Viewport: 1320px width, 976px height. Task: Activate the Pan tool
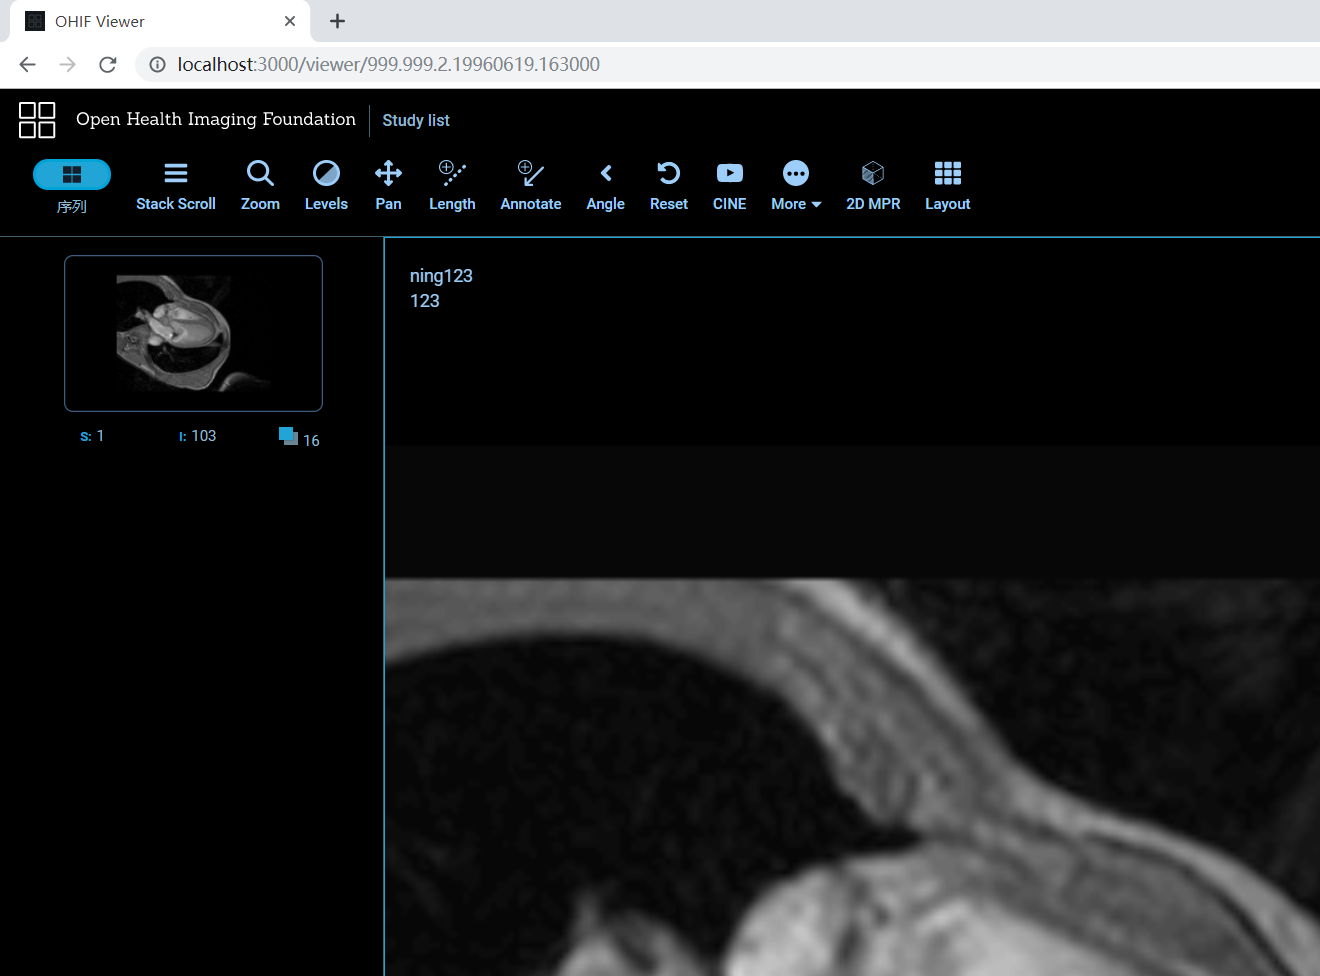coord(388,185)
